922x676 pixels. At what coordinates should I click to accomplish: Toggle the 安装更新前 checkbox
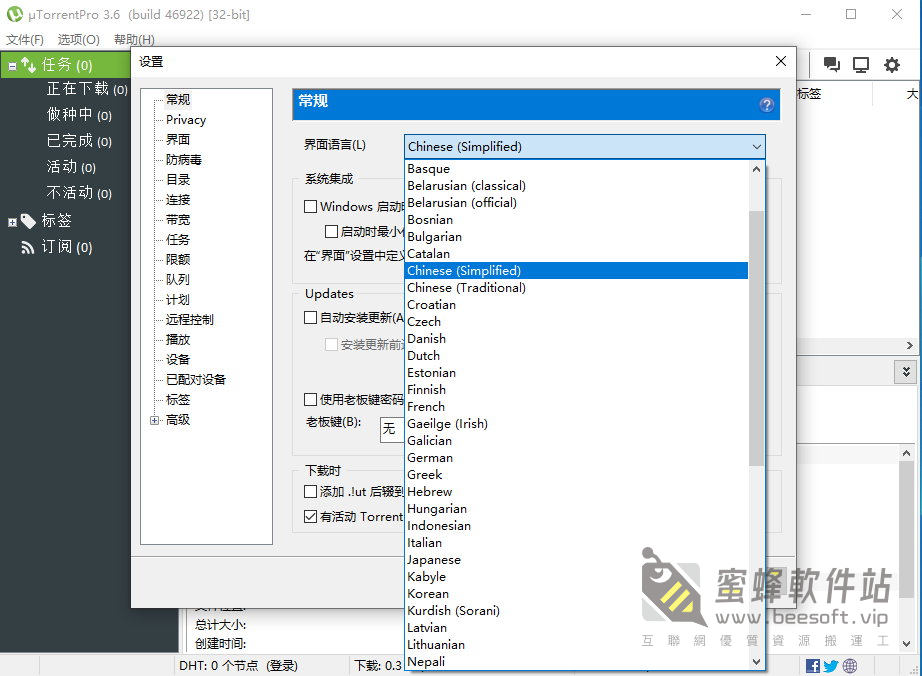tap(332, 344)
